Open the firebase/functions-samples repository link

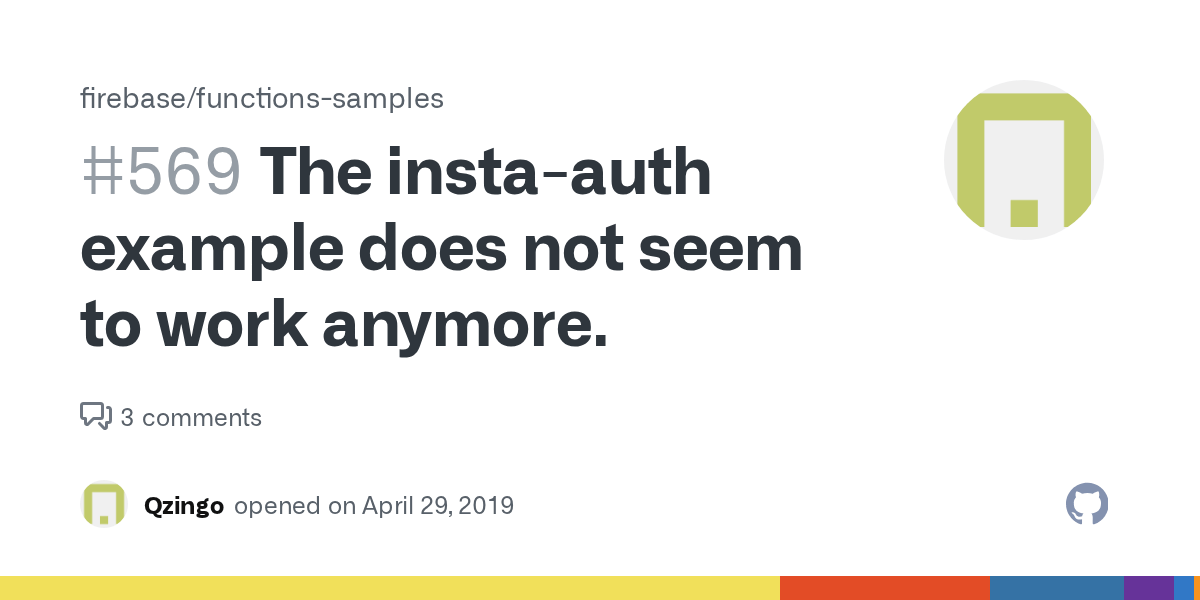tap(261, 99)
